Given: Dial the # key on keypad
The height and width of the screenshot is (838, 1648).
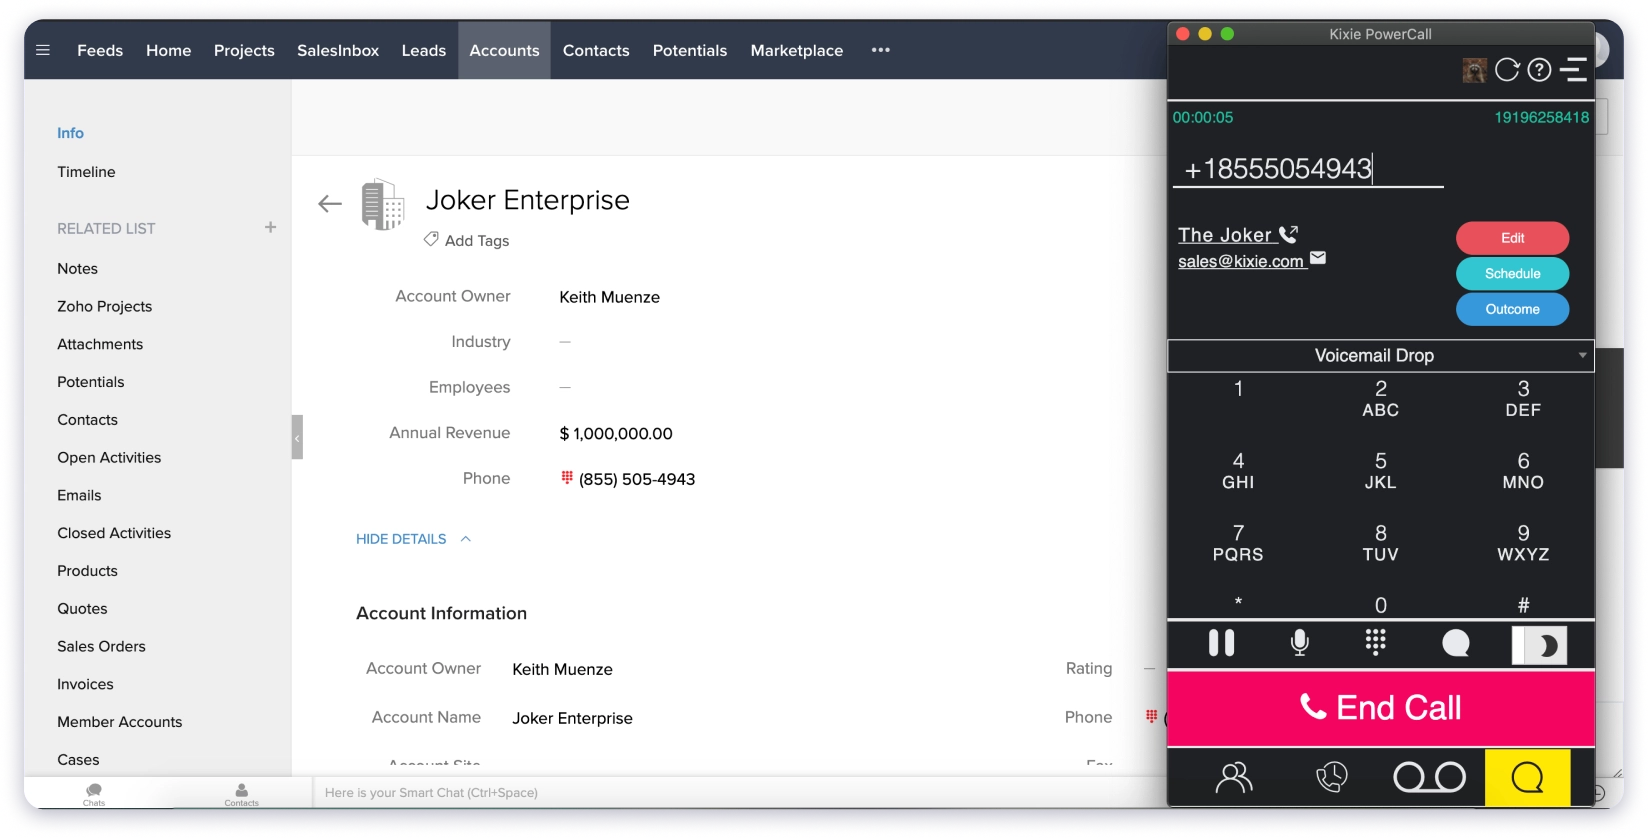Looking at the screenshot, I should click(1523, 605).
